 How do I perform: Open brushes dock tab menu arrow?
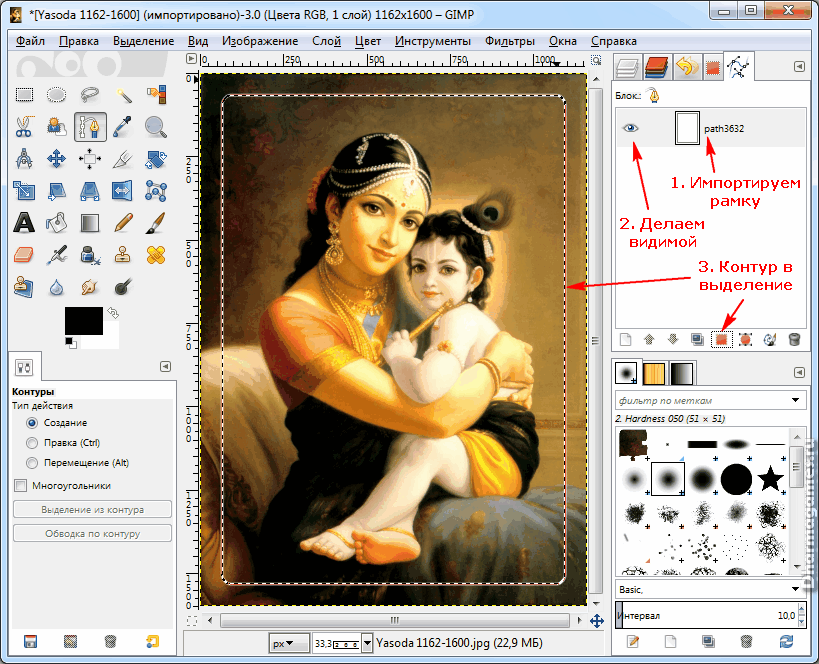click(799, 372)
